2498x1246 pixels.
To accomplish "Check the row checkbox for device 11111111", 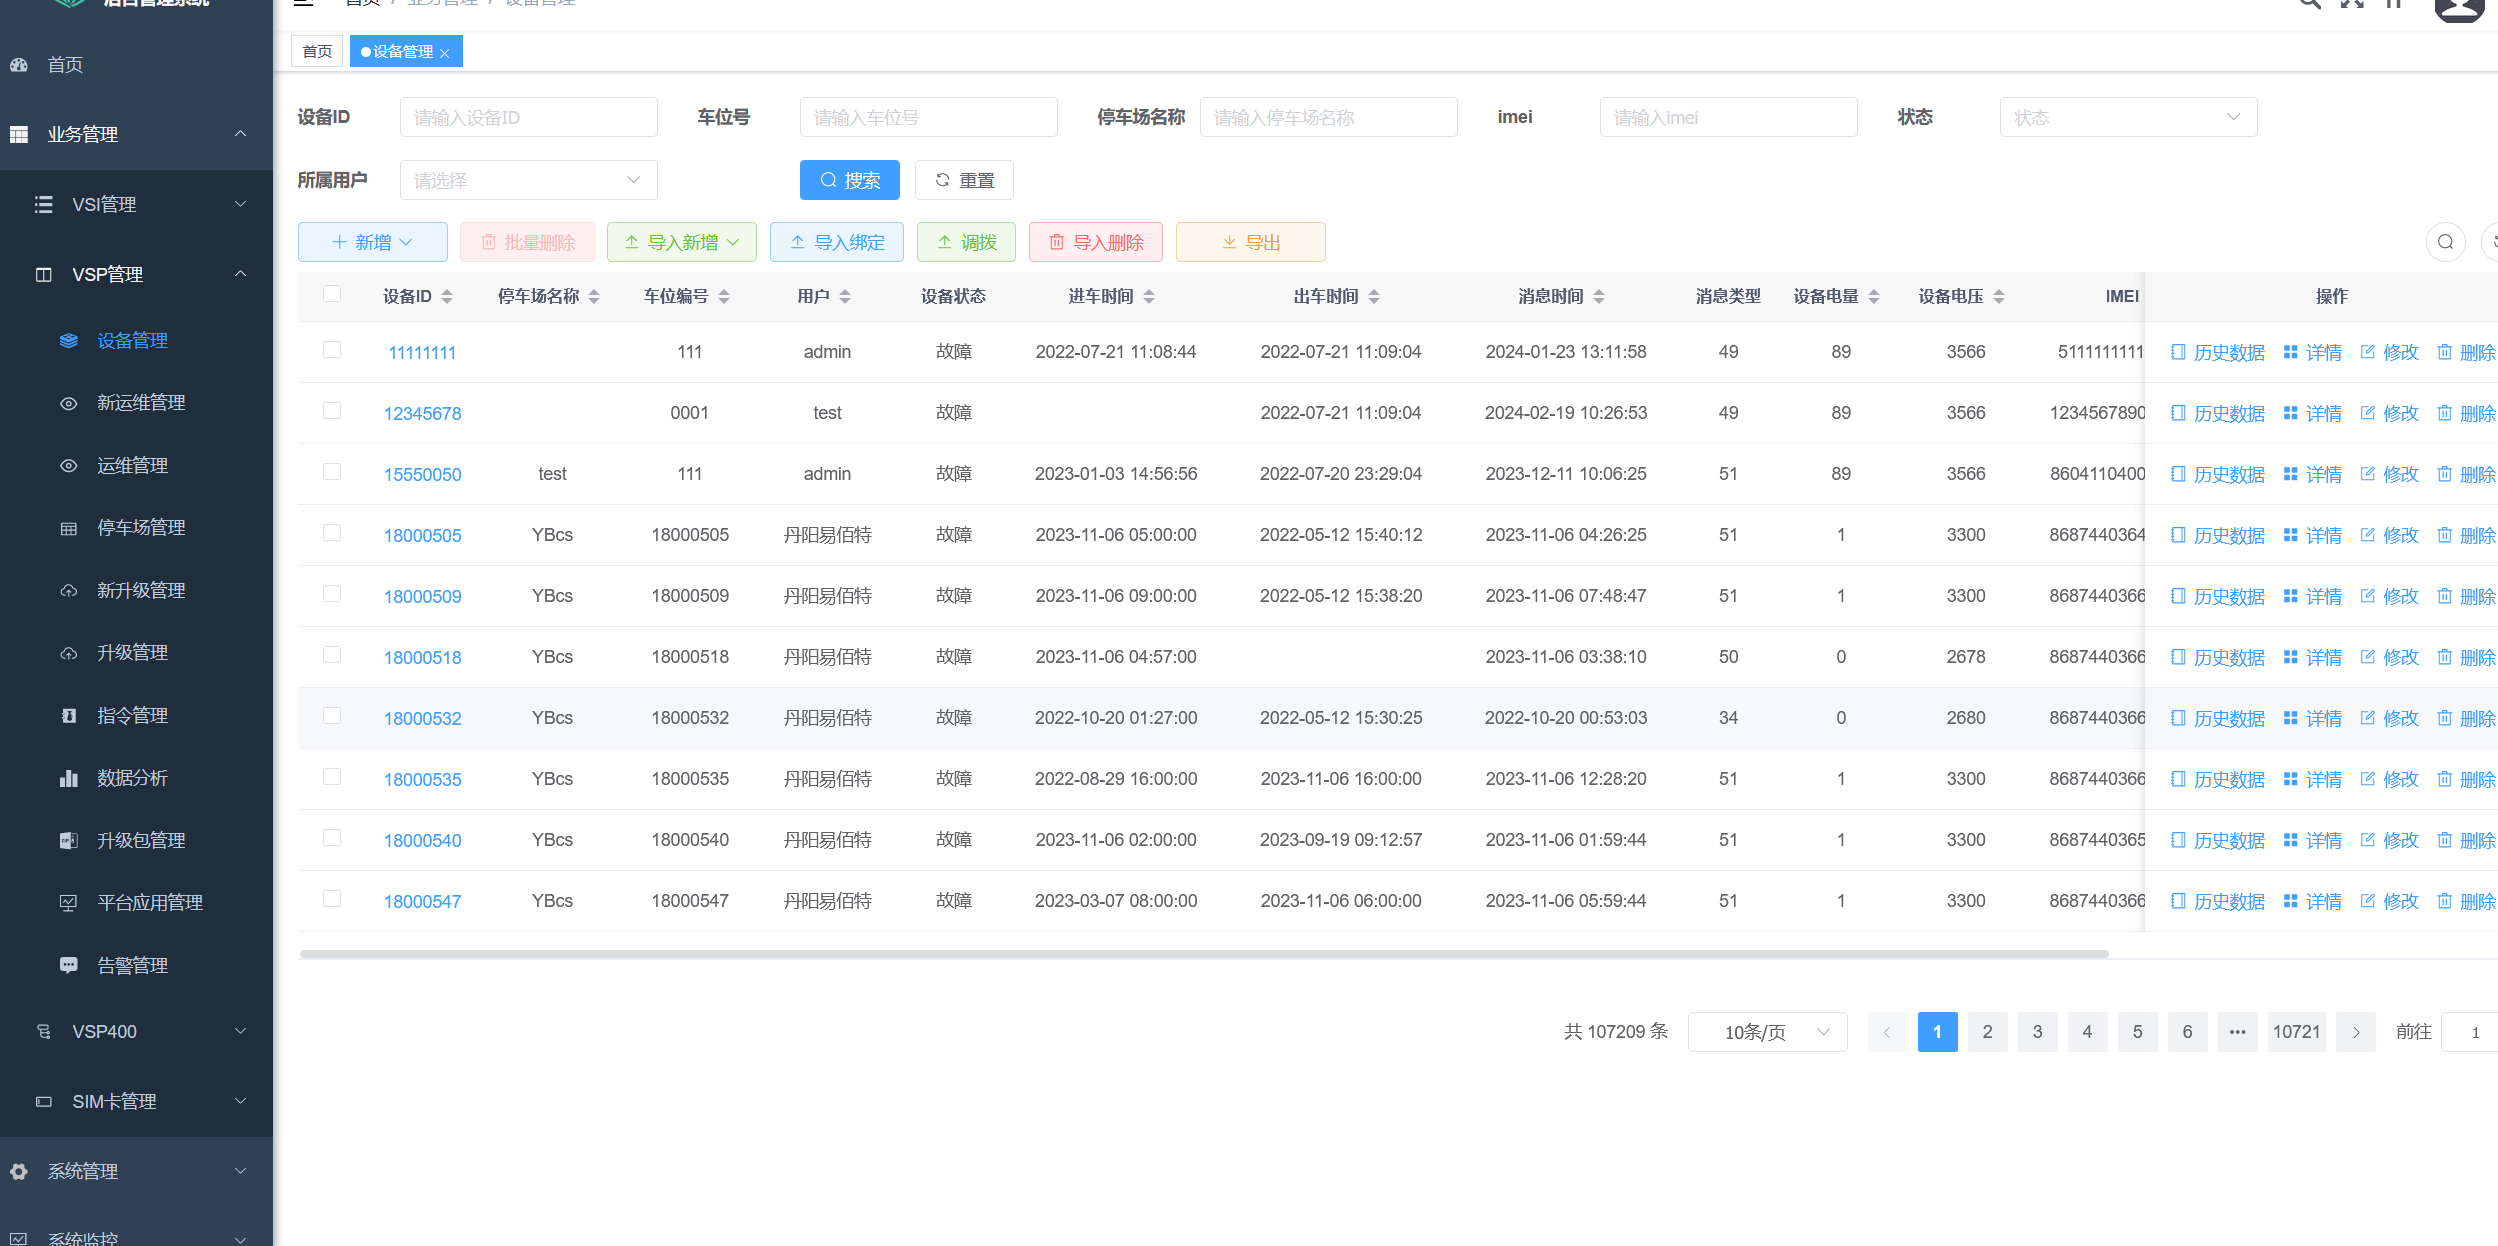I will pyautogui.click(x=332, y=350).
